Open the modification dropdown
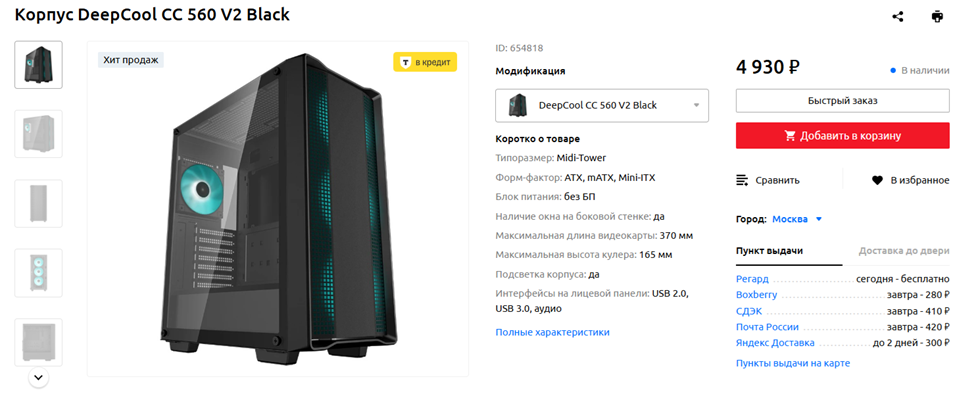Screen dimensions: 974x400 pos(602,105)
